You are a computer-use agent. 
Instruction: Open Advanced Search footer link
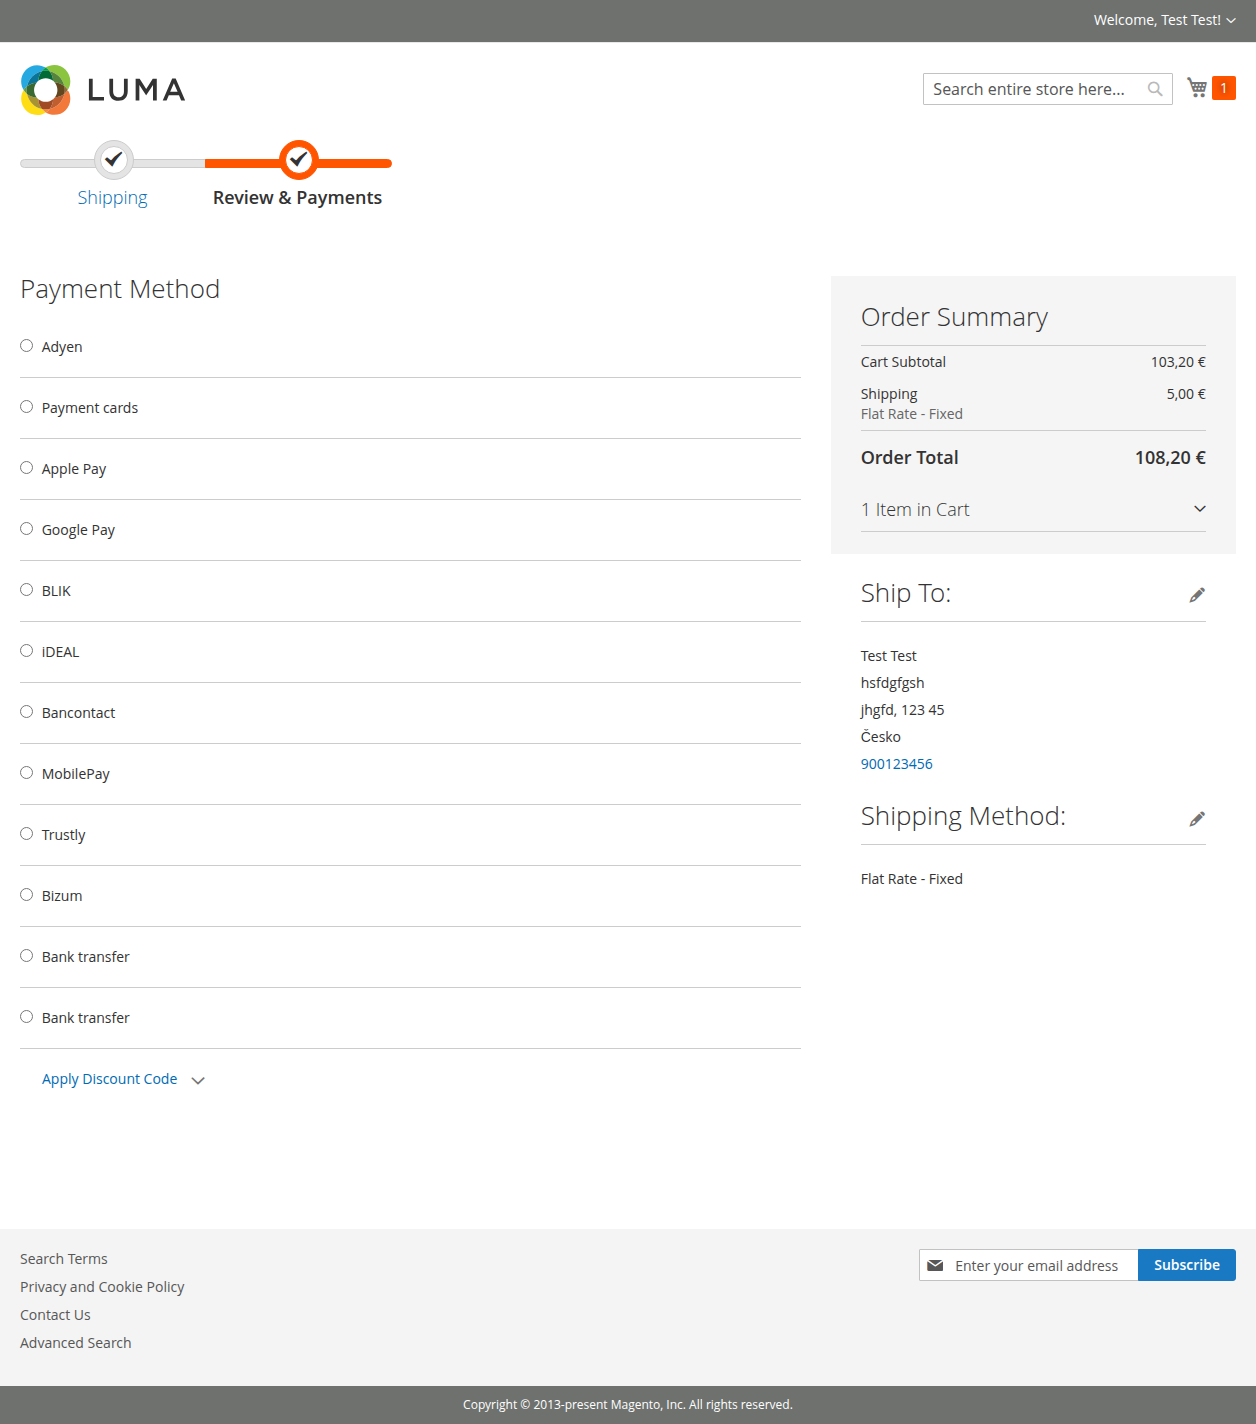tap(76, 1343)
